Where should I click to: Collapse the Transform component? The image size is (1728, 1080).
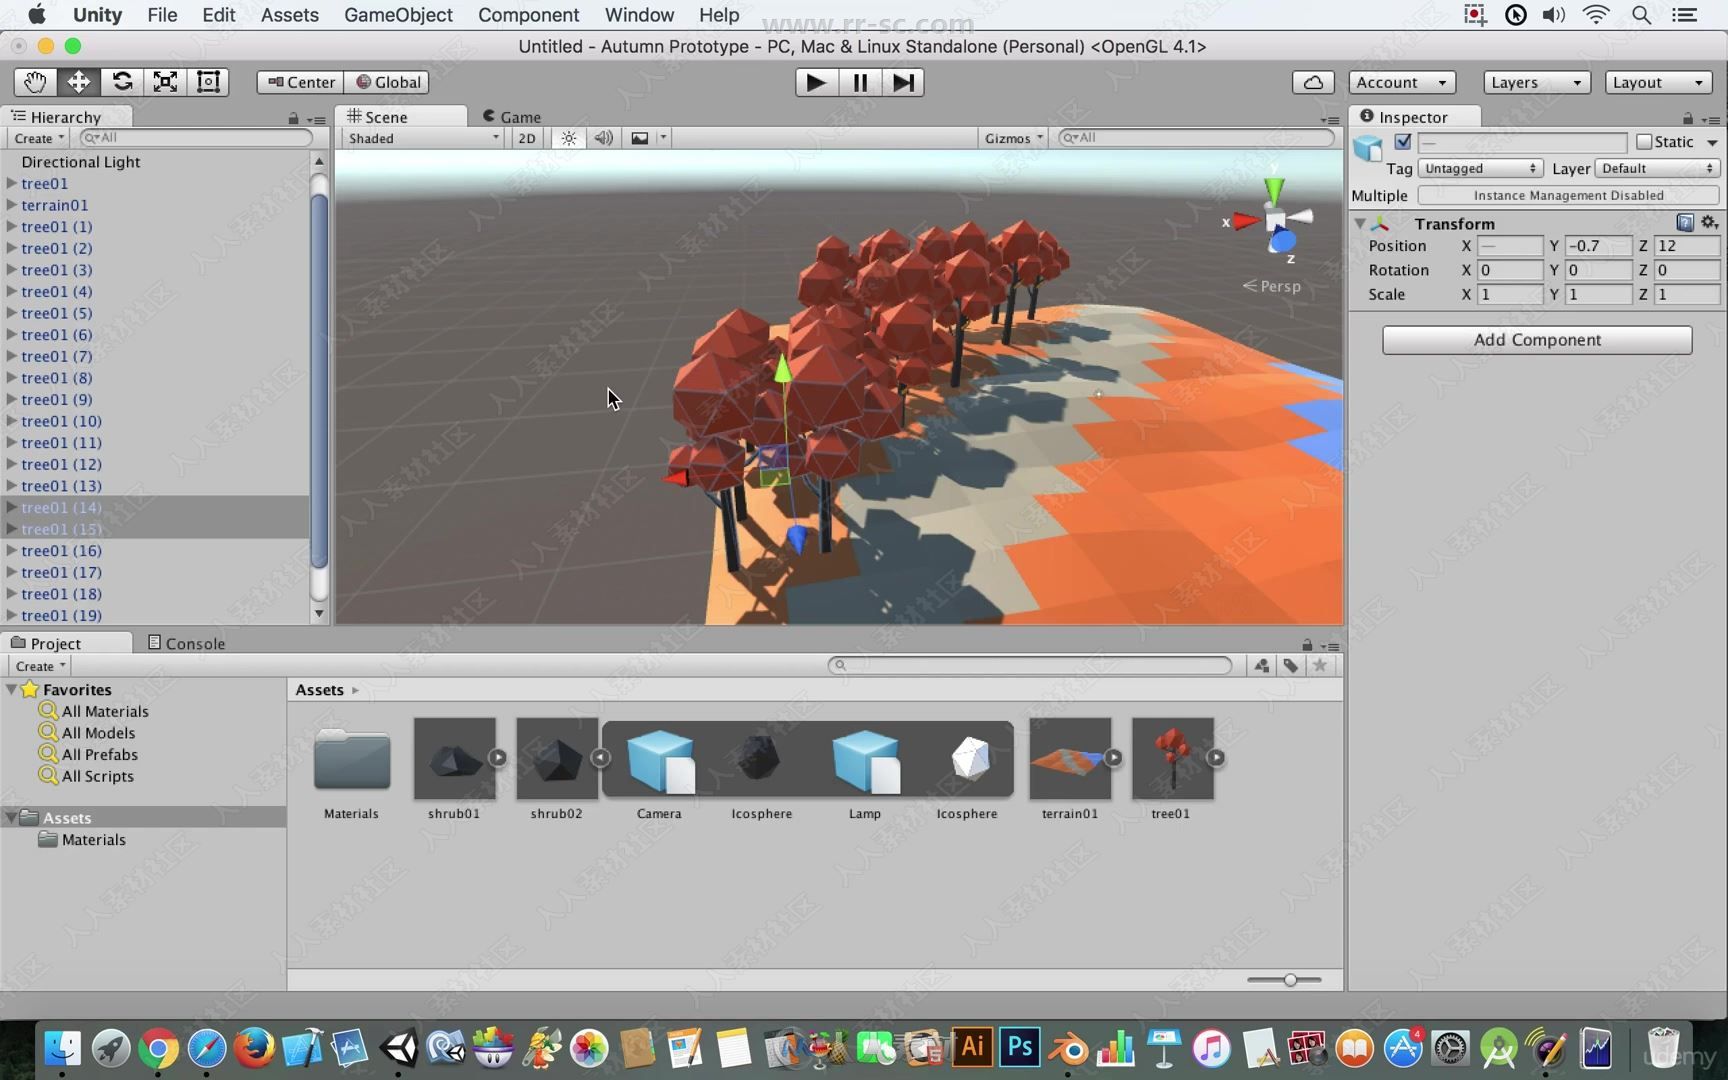tap(1360, 223)
